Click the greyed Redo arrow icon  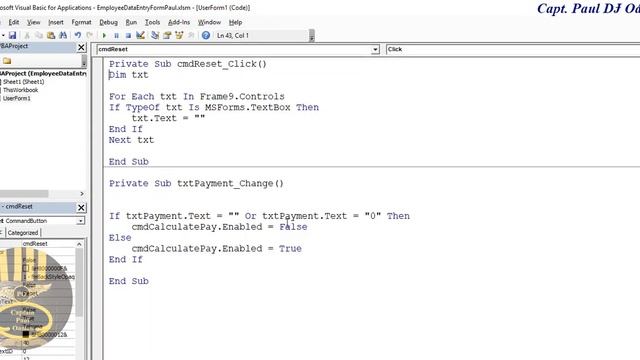pyautogui.click(x=89, y=36)
